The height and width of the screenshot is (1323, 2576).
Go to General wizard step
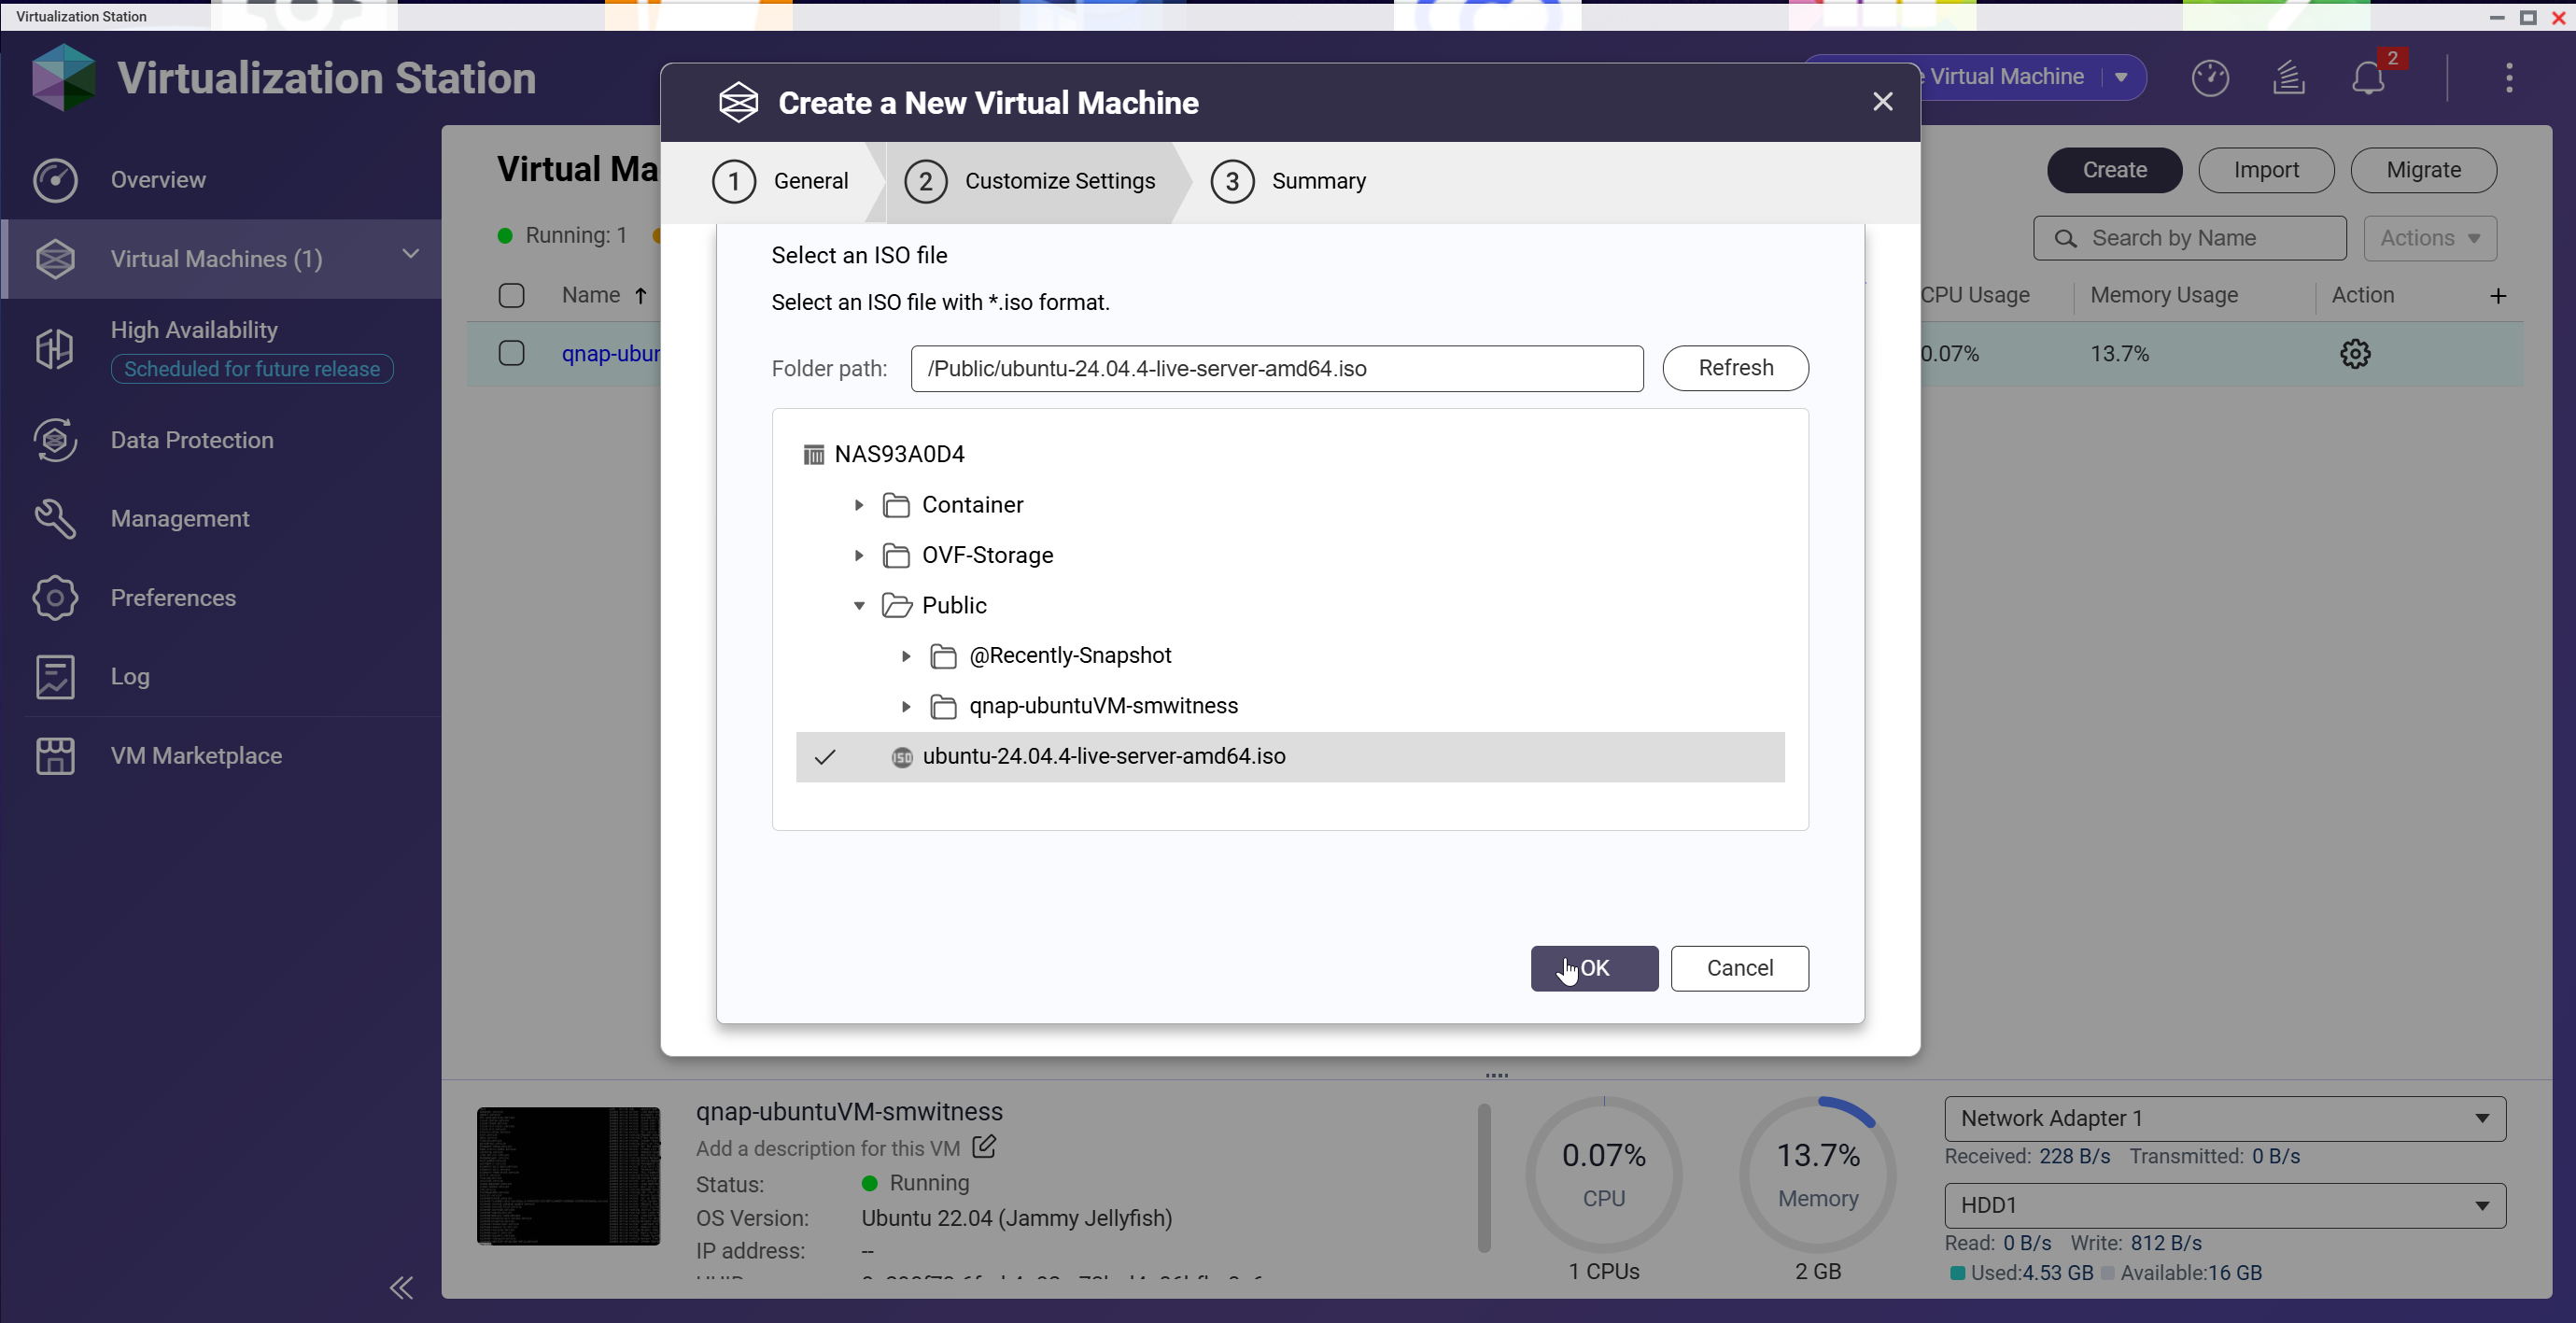[x=780, y=181]
